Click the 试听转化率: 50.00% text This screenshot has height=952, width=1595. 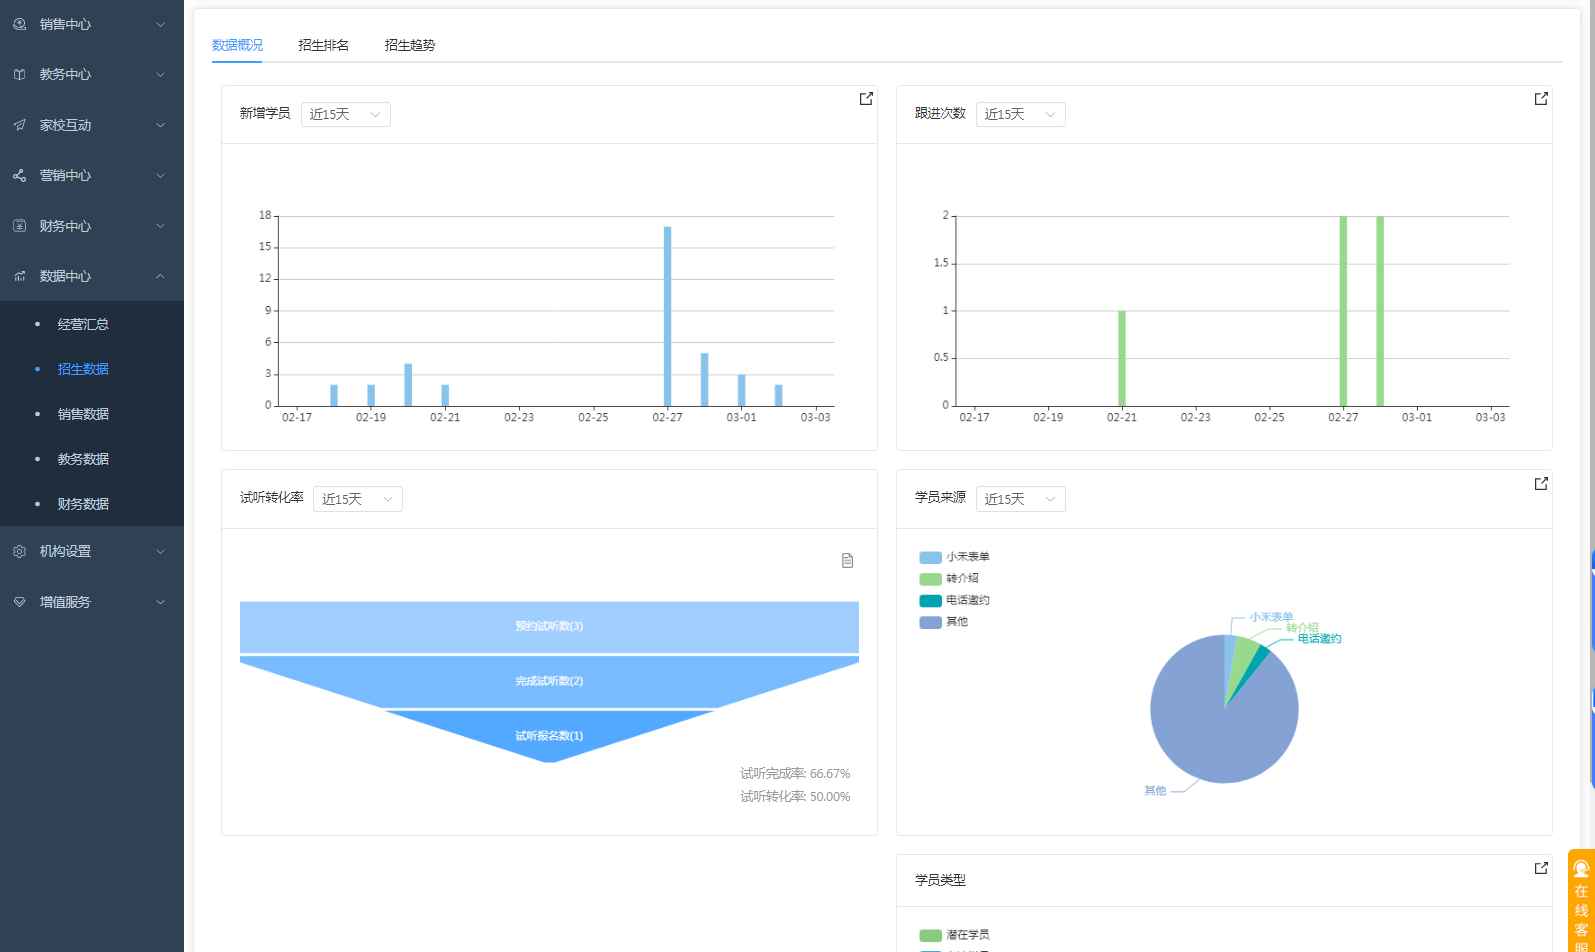[x=795, y=797]
